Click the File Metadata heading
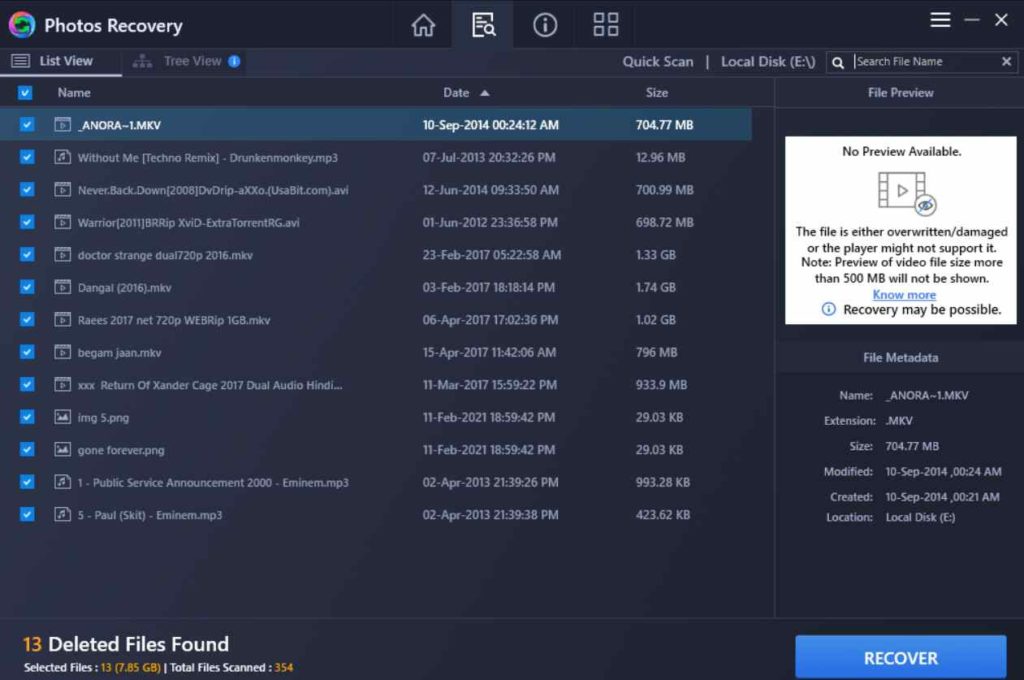The width and height of the screenshot is (1024, 680). (x=900, y=357)
